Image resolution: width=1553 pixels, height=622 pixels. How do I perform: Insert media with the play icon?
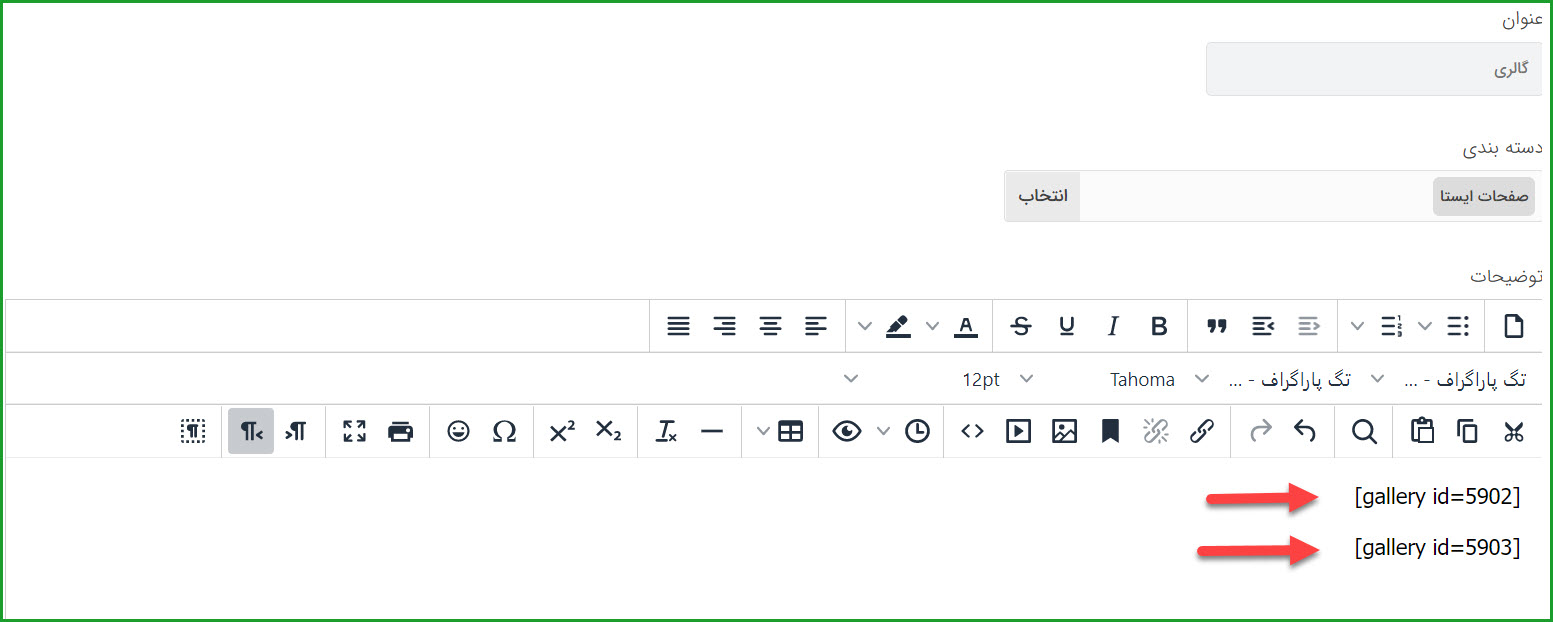1018,431
